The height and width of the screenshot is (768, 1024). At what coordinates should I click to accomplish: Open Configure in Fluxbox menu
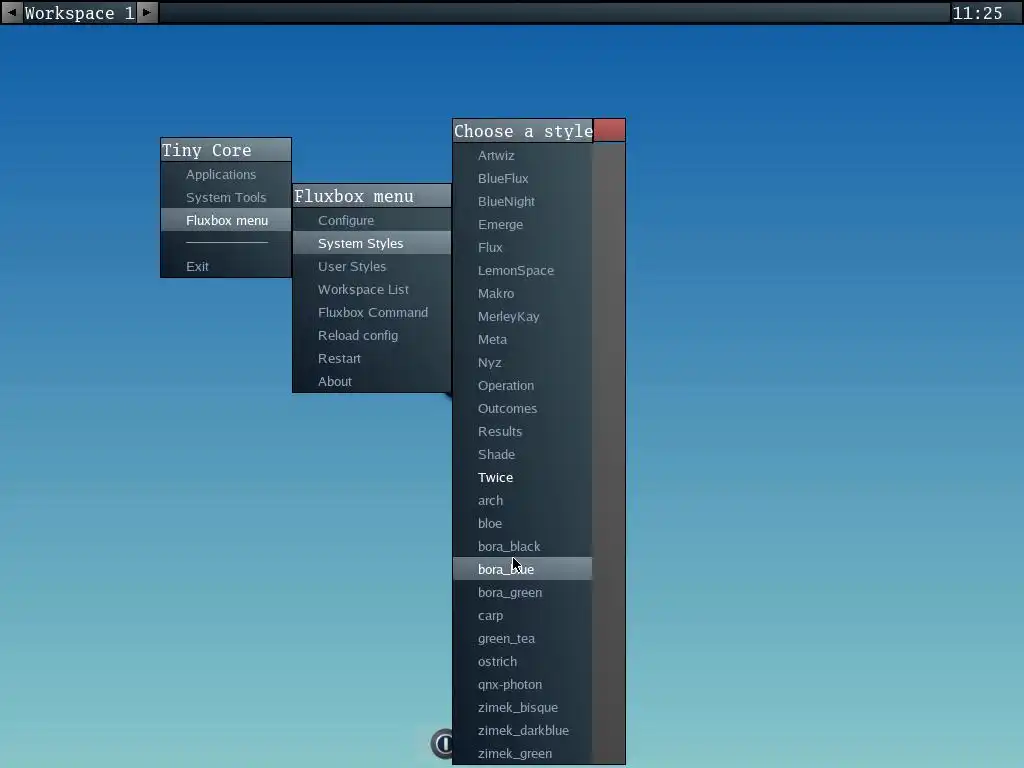[372, 220]
